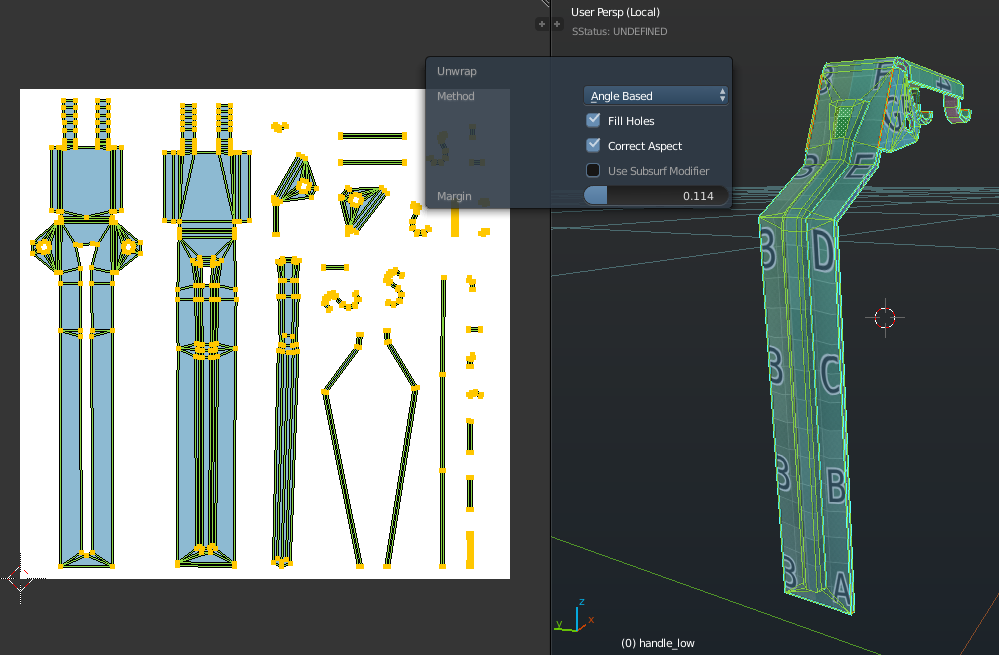
Task: Click the Unwrap panel title
Action: click(457, 71)
